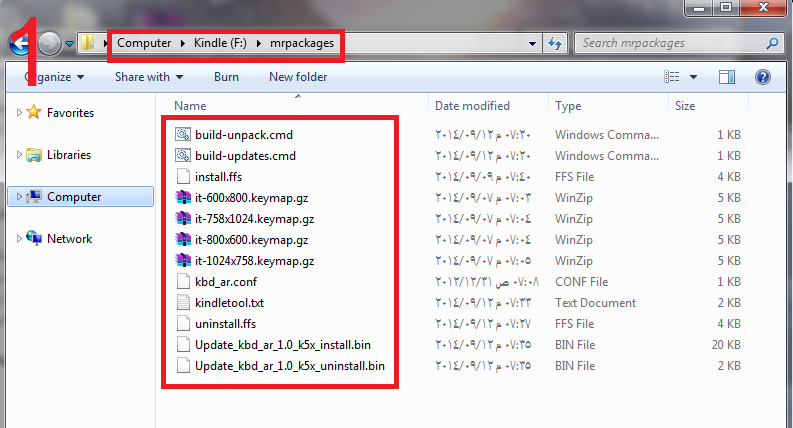
Task: Select the kindletool.txt file name
Action: [x=230, y=303]
